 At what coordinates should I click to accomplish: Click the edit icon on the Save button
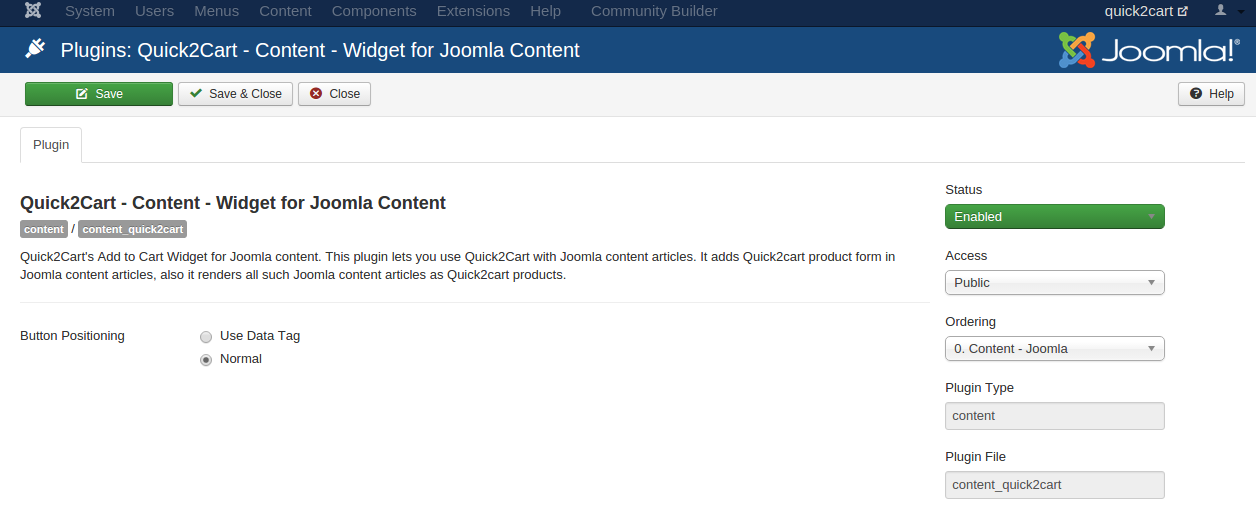(x=82, y=94)
